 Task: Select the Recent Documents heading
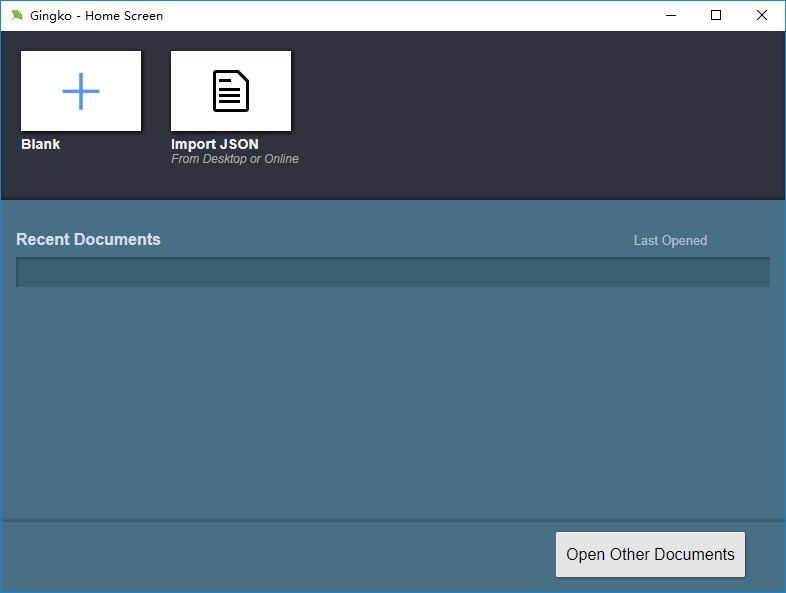(x=88, y=239)
